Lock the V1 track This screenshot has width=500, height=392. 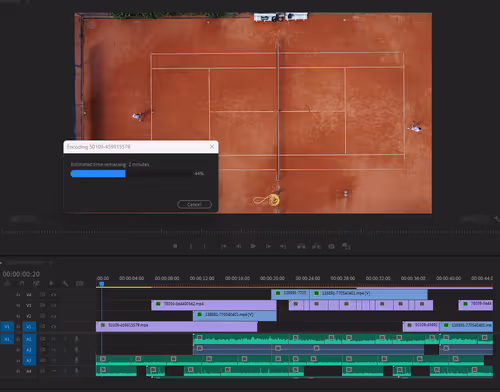(18, 327)
